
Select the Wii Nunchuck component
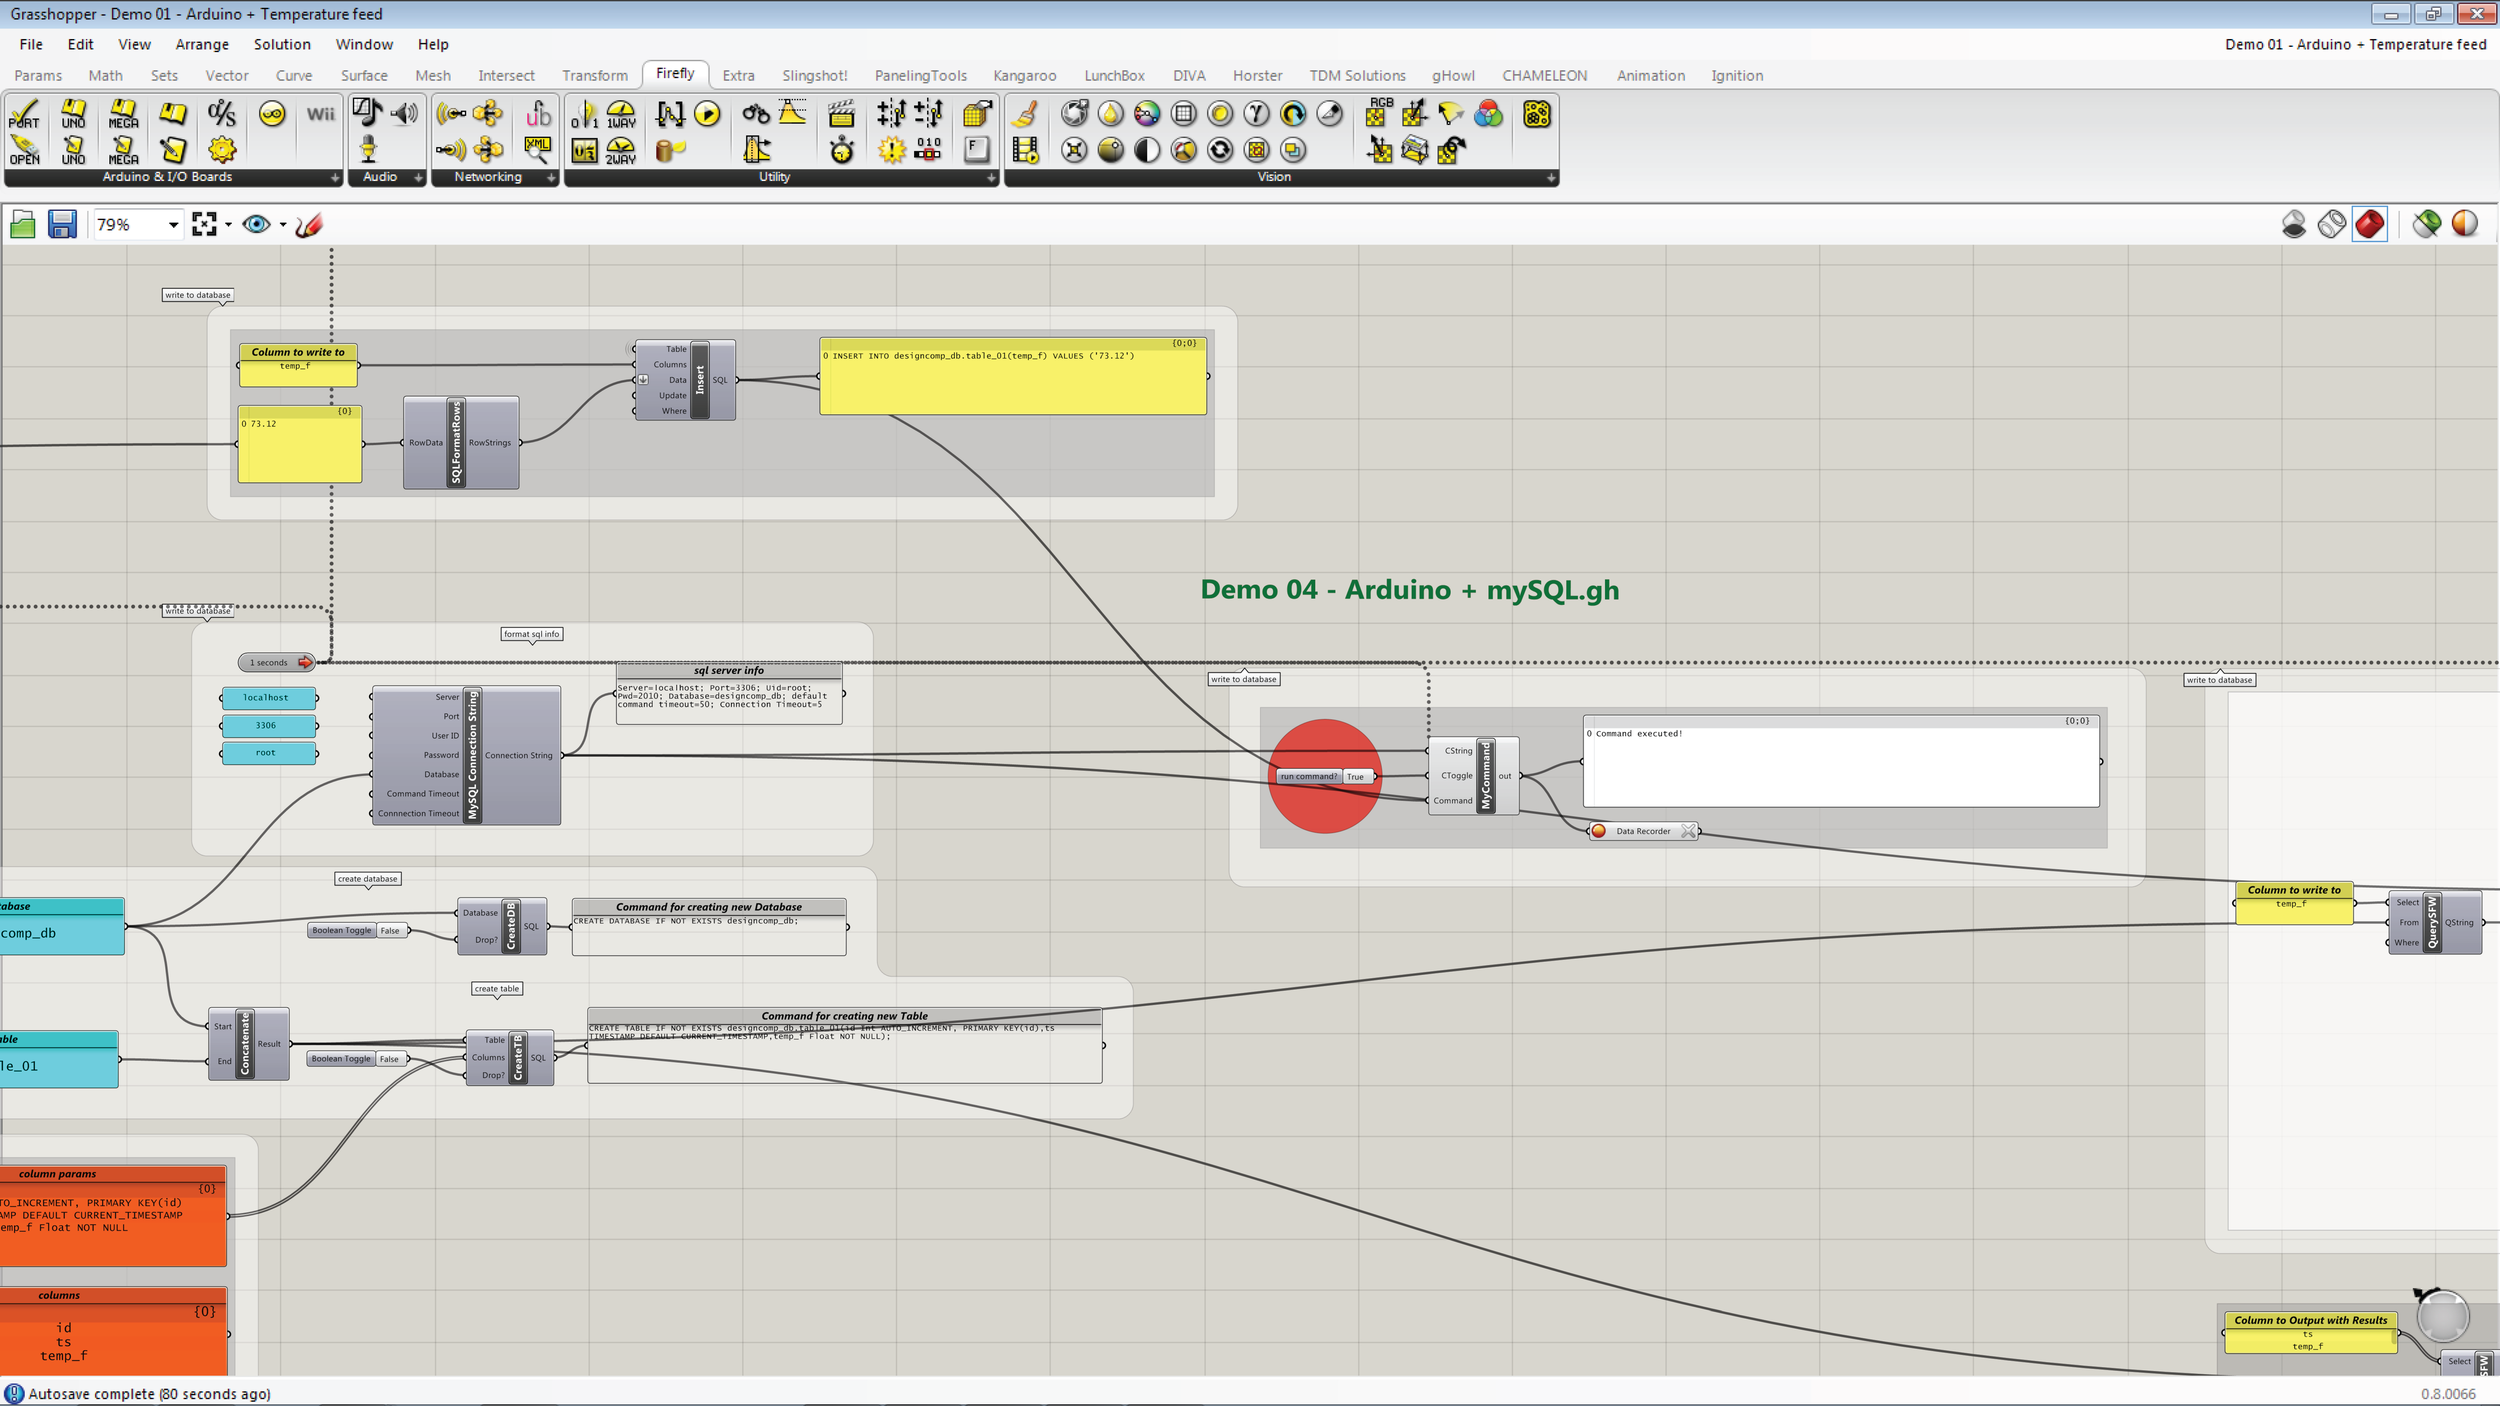coord(320,115)
